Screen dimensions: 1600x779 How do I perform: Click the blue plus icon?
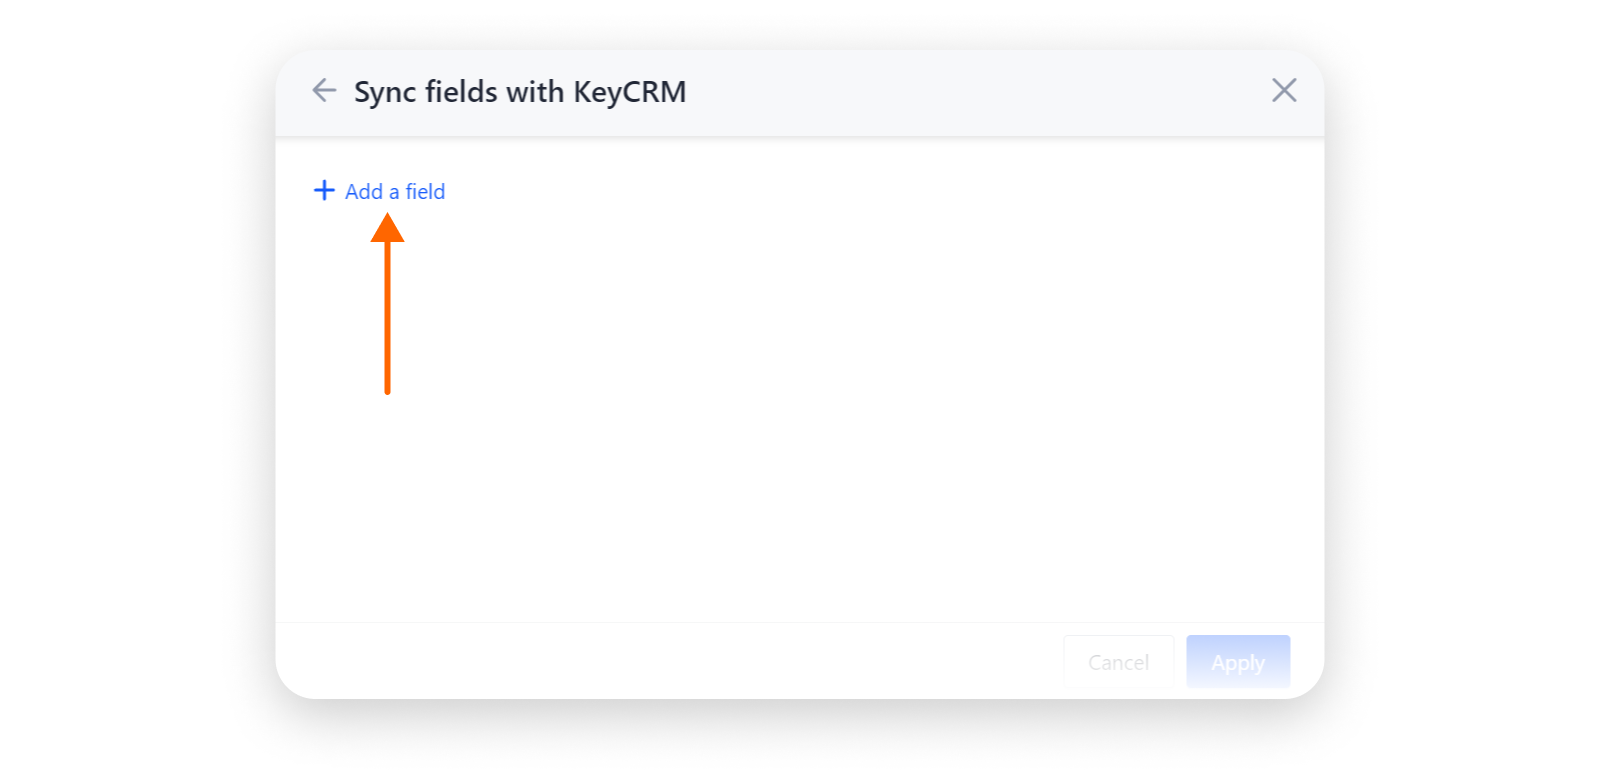pos(324,190)
